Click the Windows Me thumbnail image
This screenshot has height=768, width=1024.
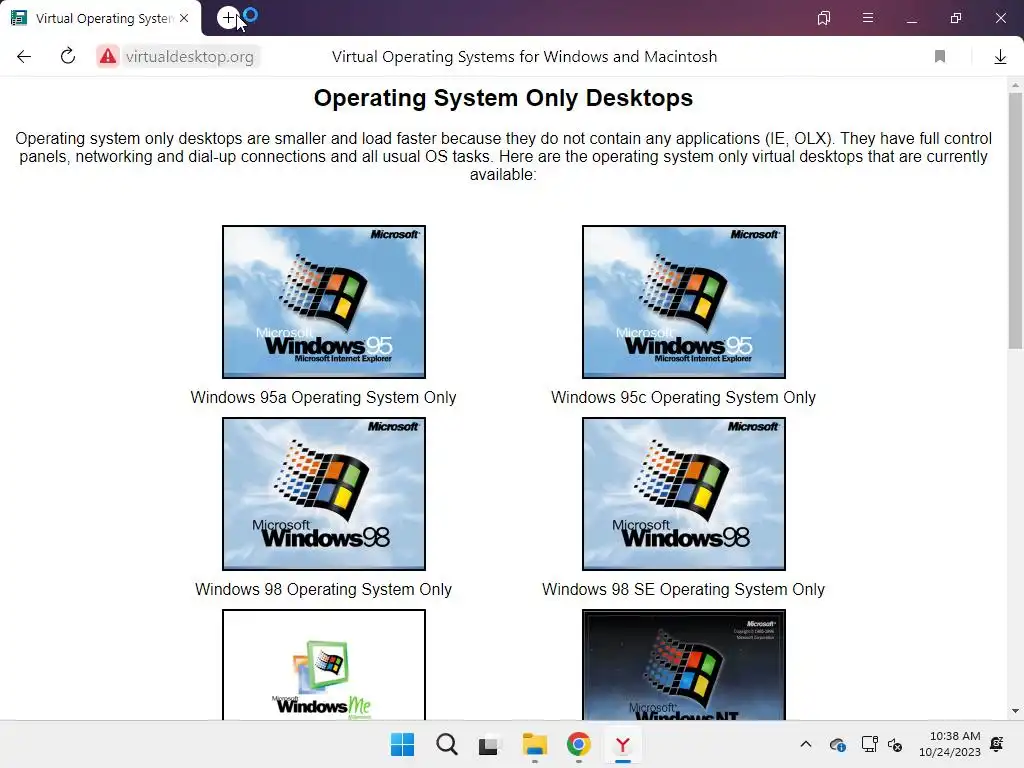pyautogui.click(x=324, y=665)
